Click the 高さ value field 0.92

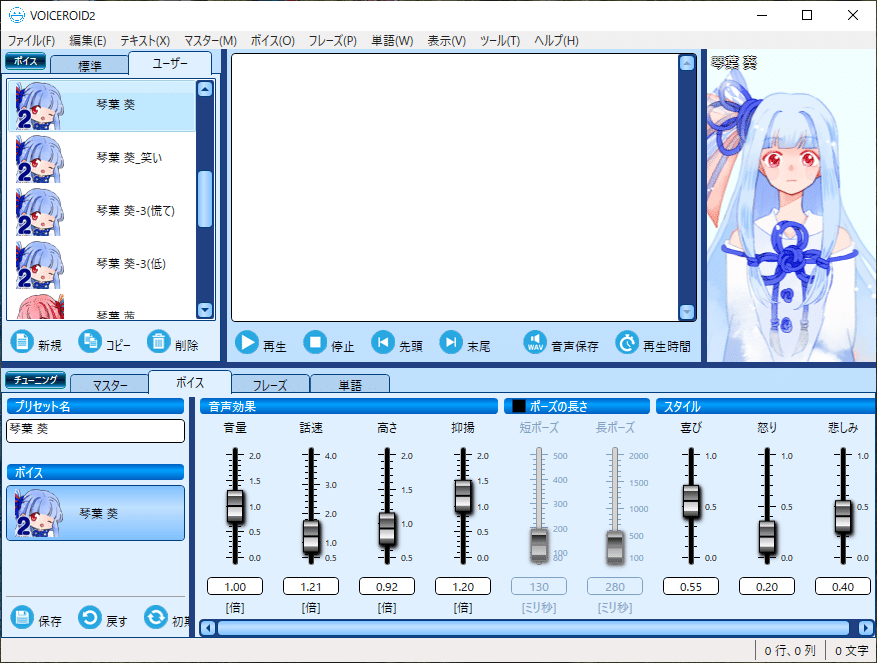(x=387, y=586)
